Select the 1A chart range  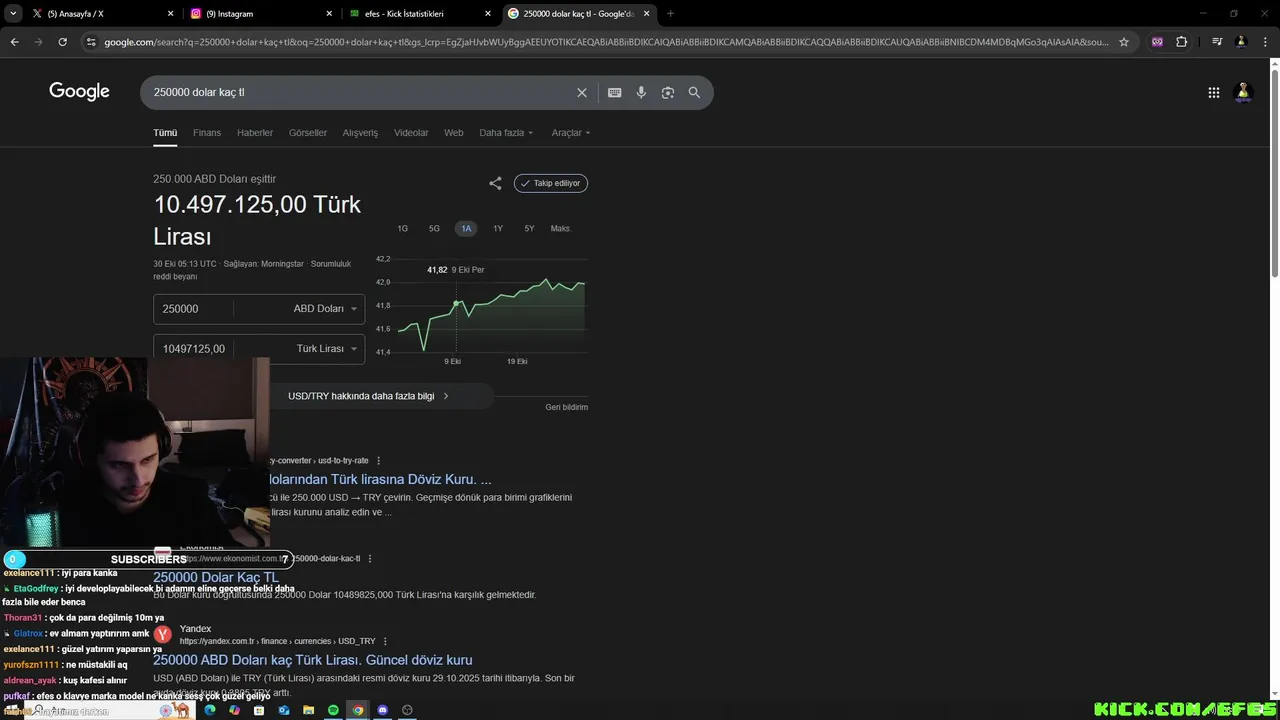[x=466, y=228]
